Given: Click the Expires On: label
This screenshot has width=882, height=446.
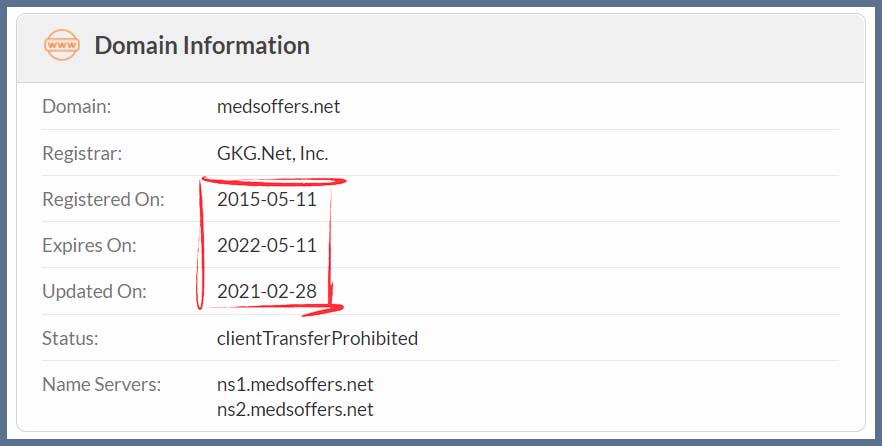Looking at the screenshot, I should click(x=89, y=245).
